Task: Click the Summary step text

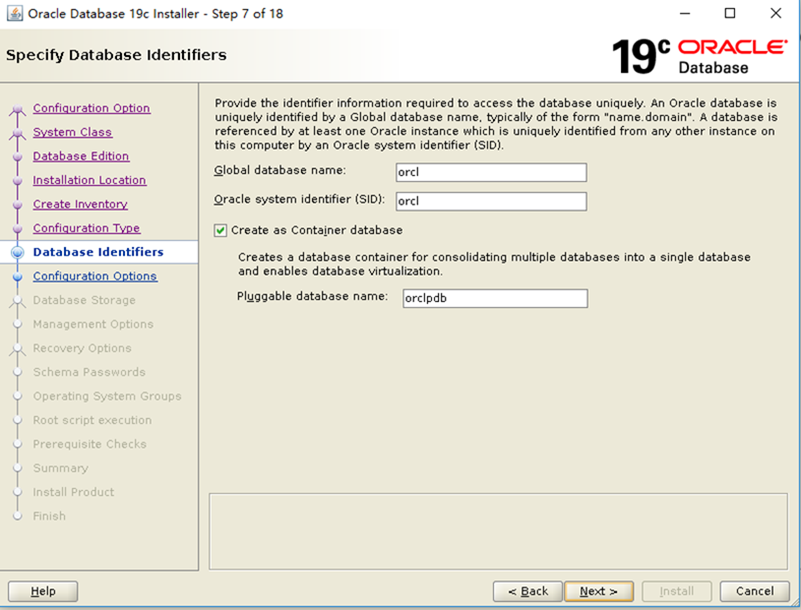Action: [x=61, y=468]
